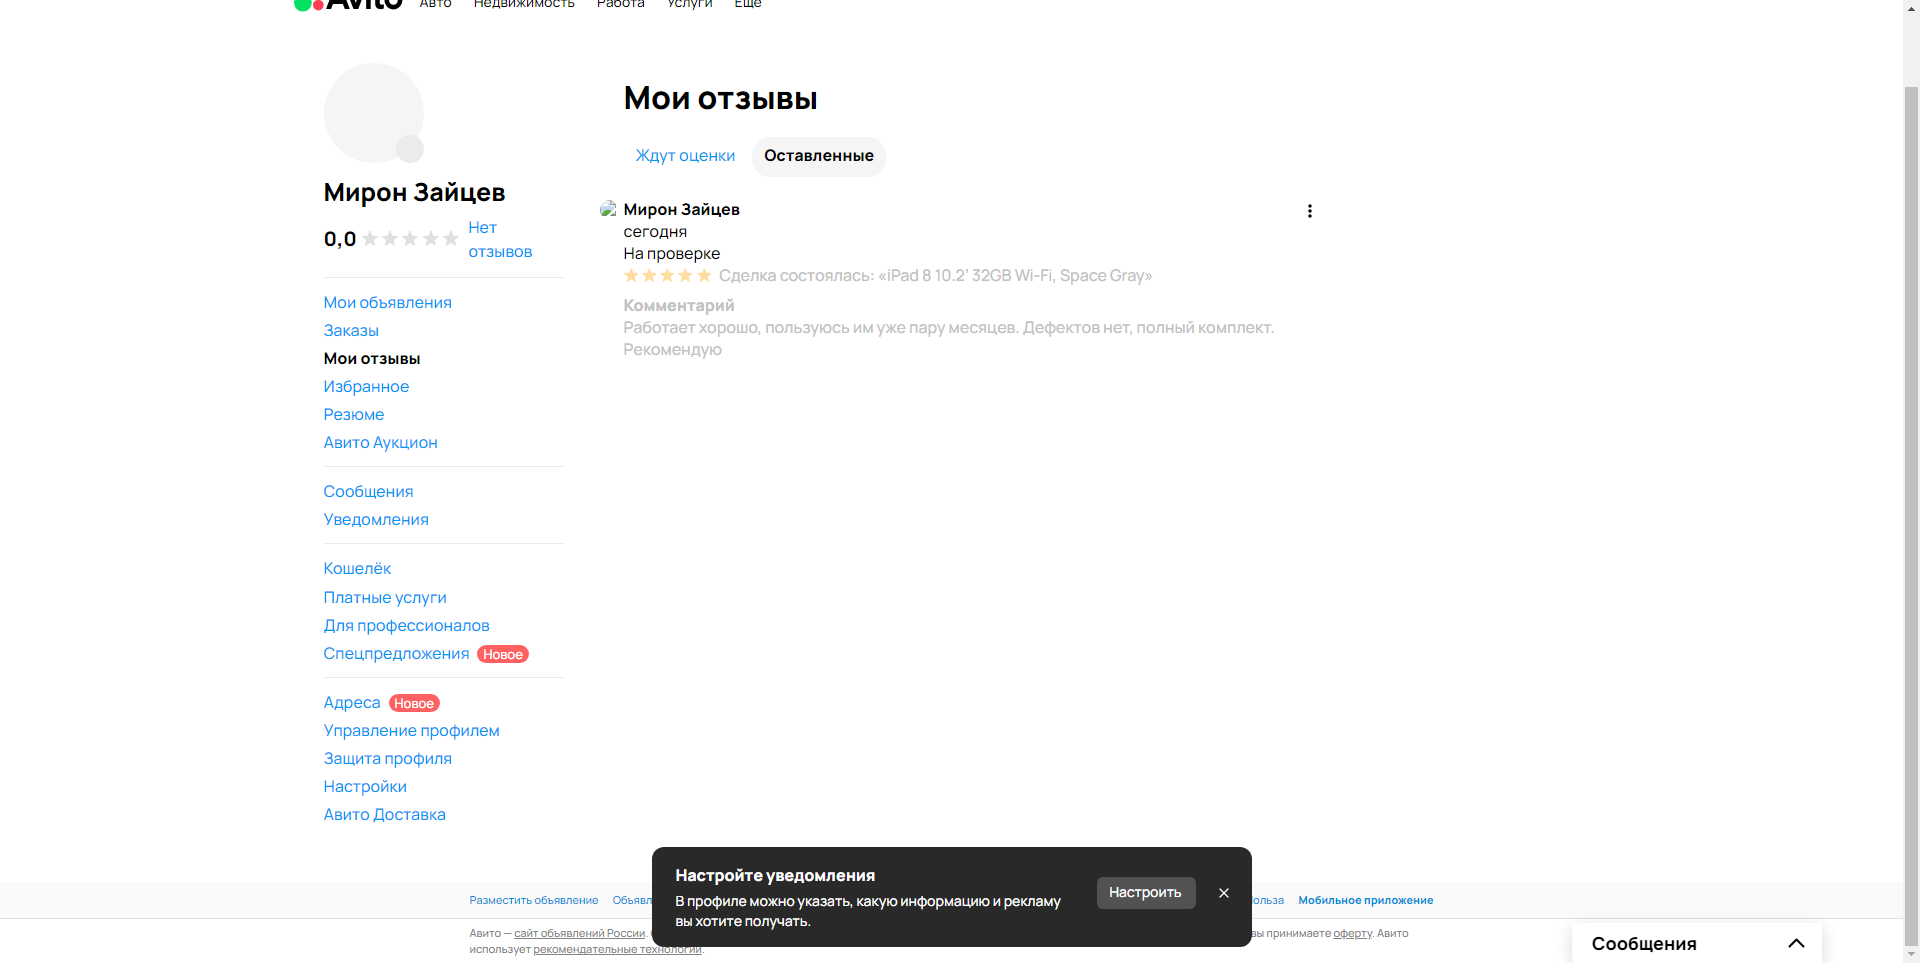The image size is (1920, 963).
Task: Switch to the Ждут оценки tab
Action: [x=685, y=156]
